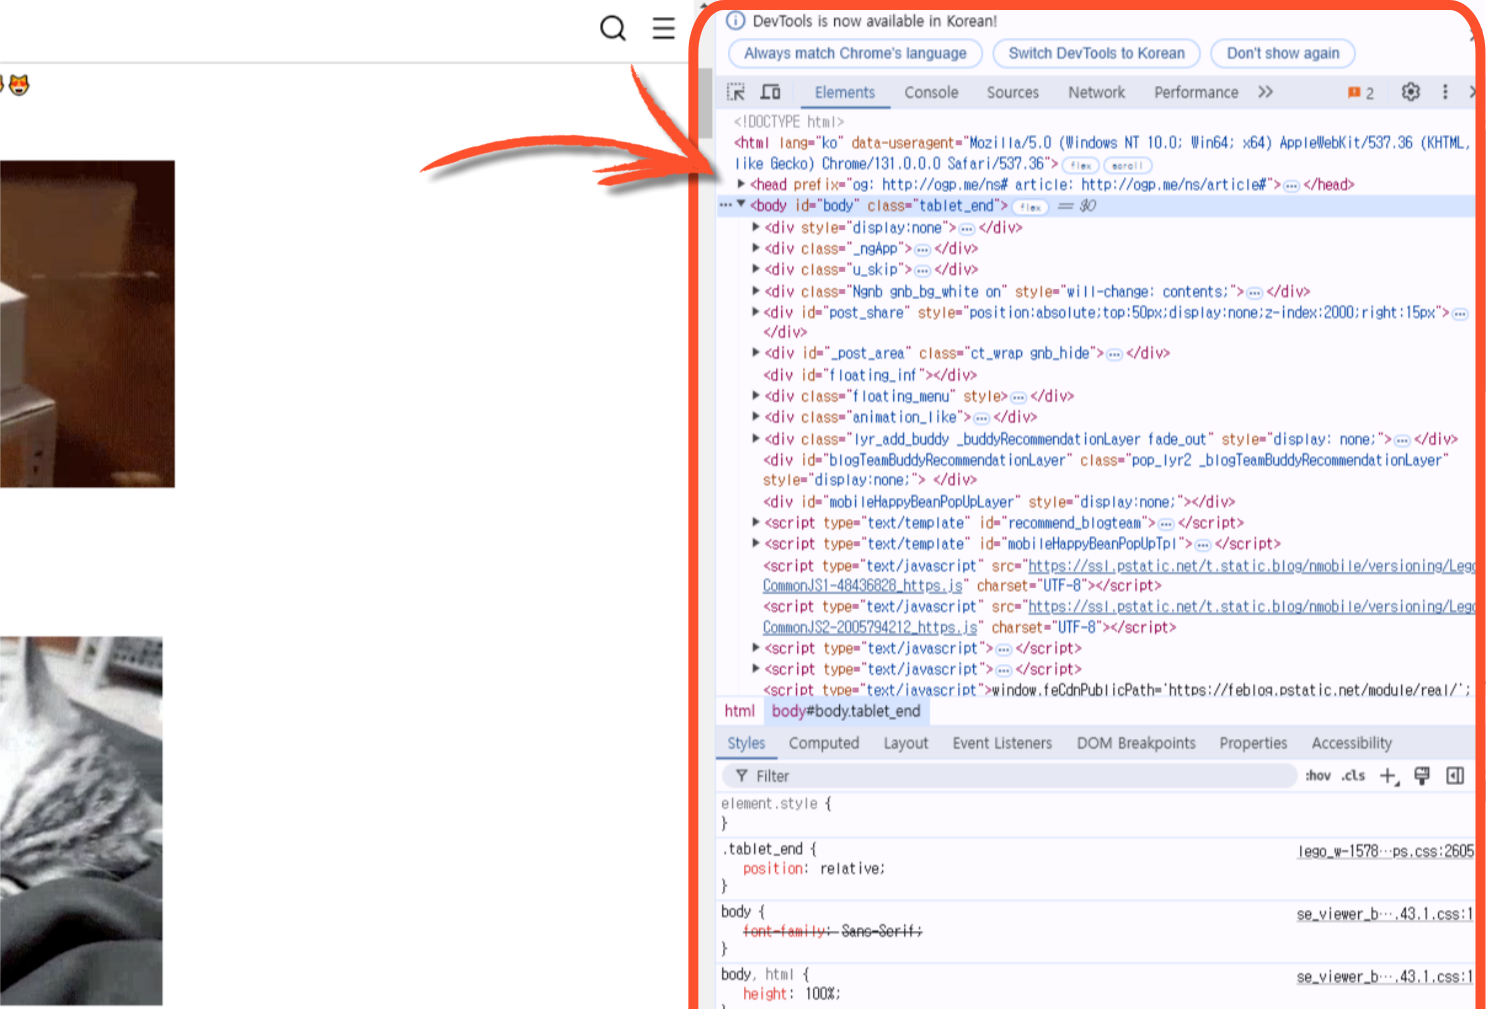Expand the div with style display:none
The image size is (1486, 1009).
[x=756, y=227]
